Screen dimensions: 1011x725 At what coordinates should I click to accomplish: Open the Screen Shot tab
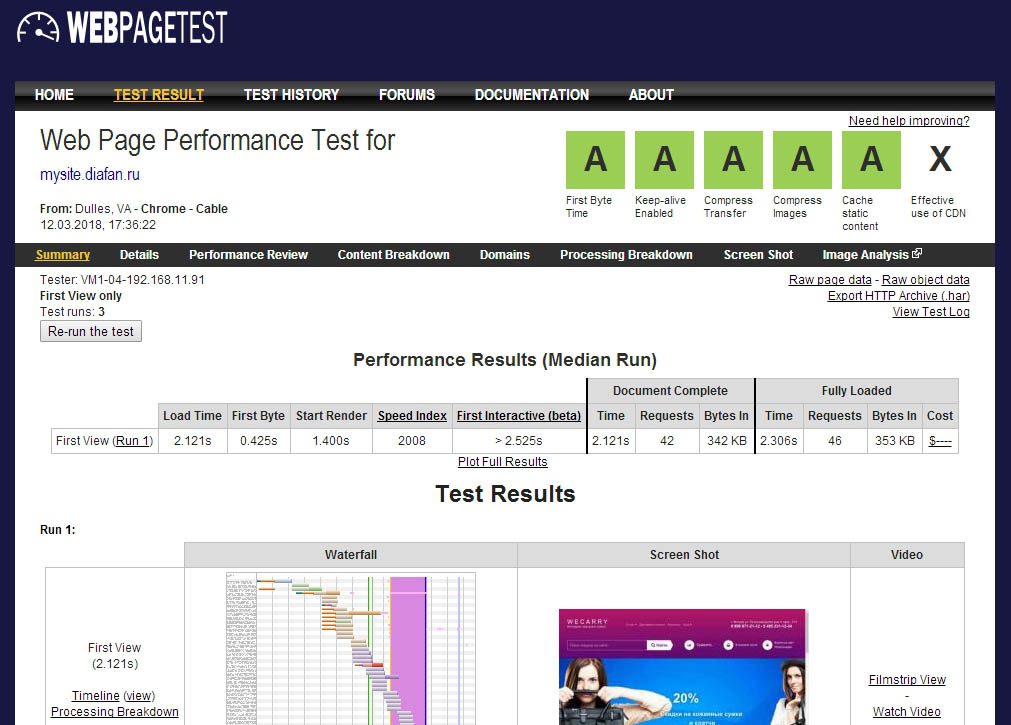[x=758, y=255]
